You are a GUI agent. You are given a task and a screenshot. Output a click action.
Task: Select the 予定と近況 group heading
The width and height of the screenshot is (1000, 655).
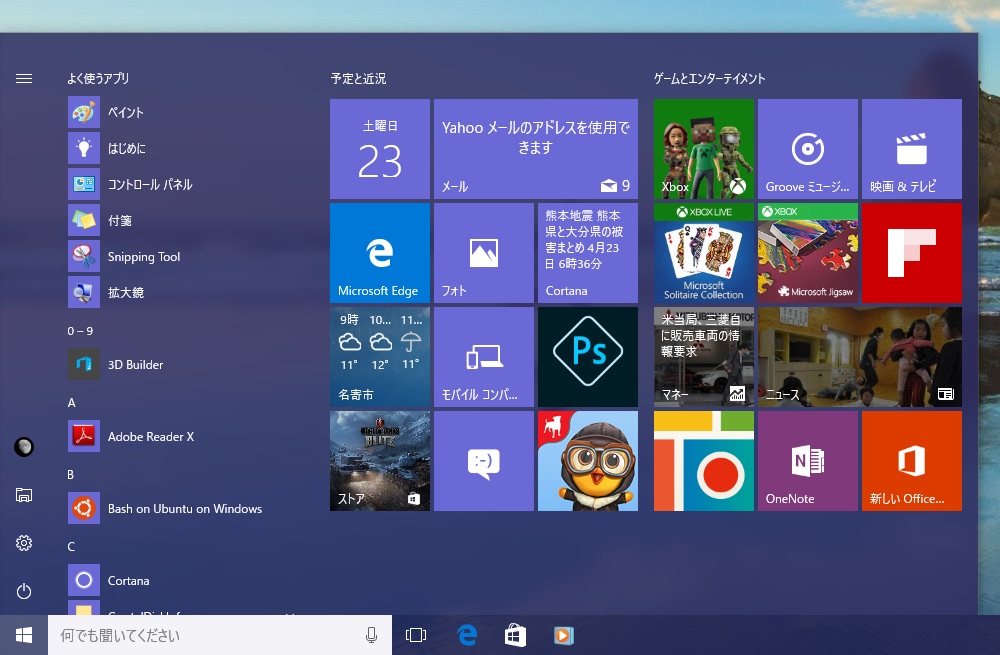pyautogui.click(x=358, y=78)
